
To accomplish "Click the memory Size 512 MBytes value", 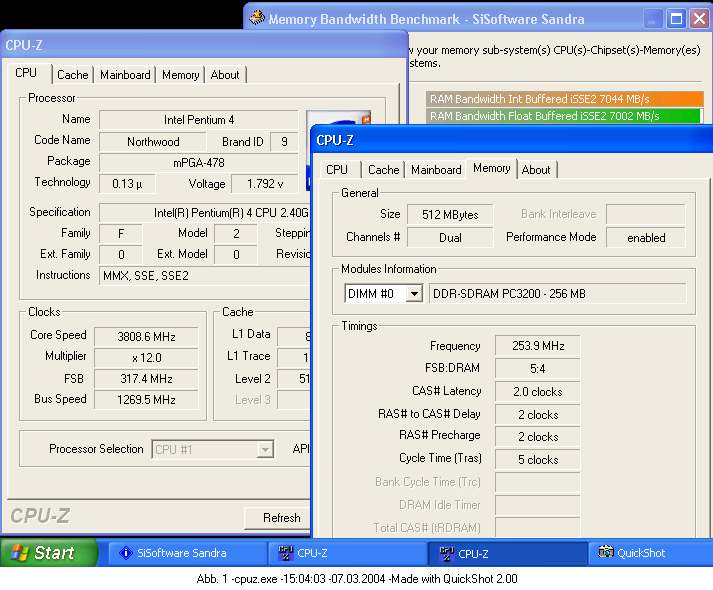I will pos(450,215).
